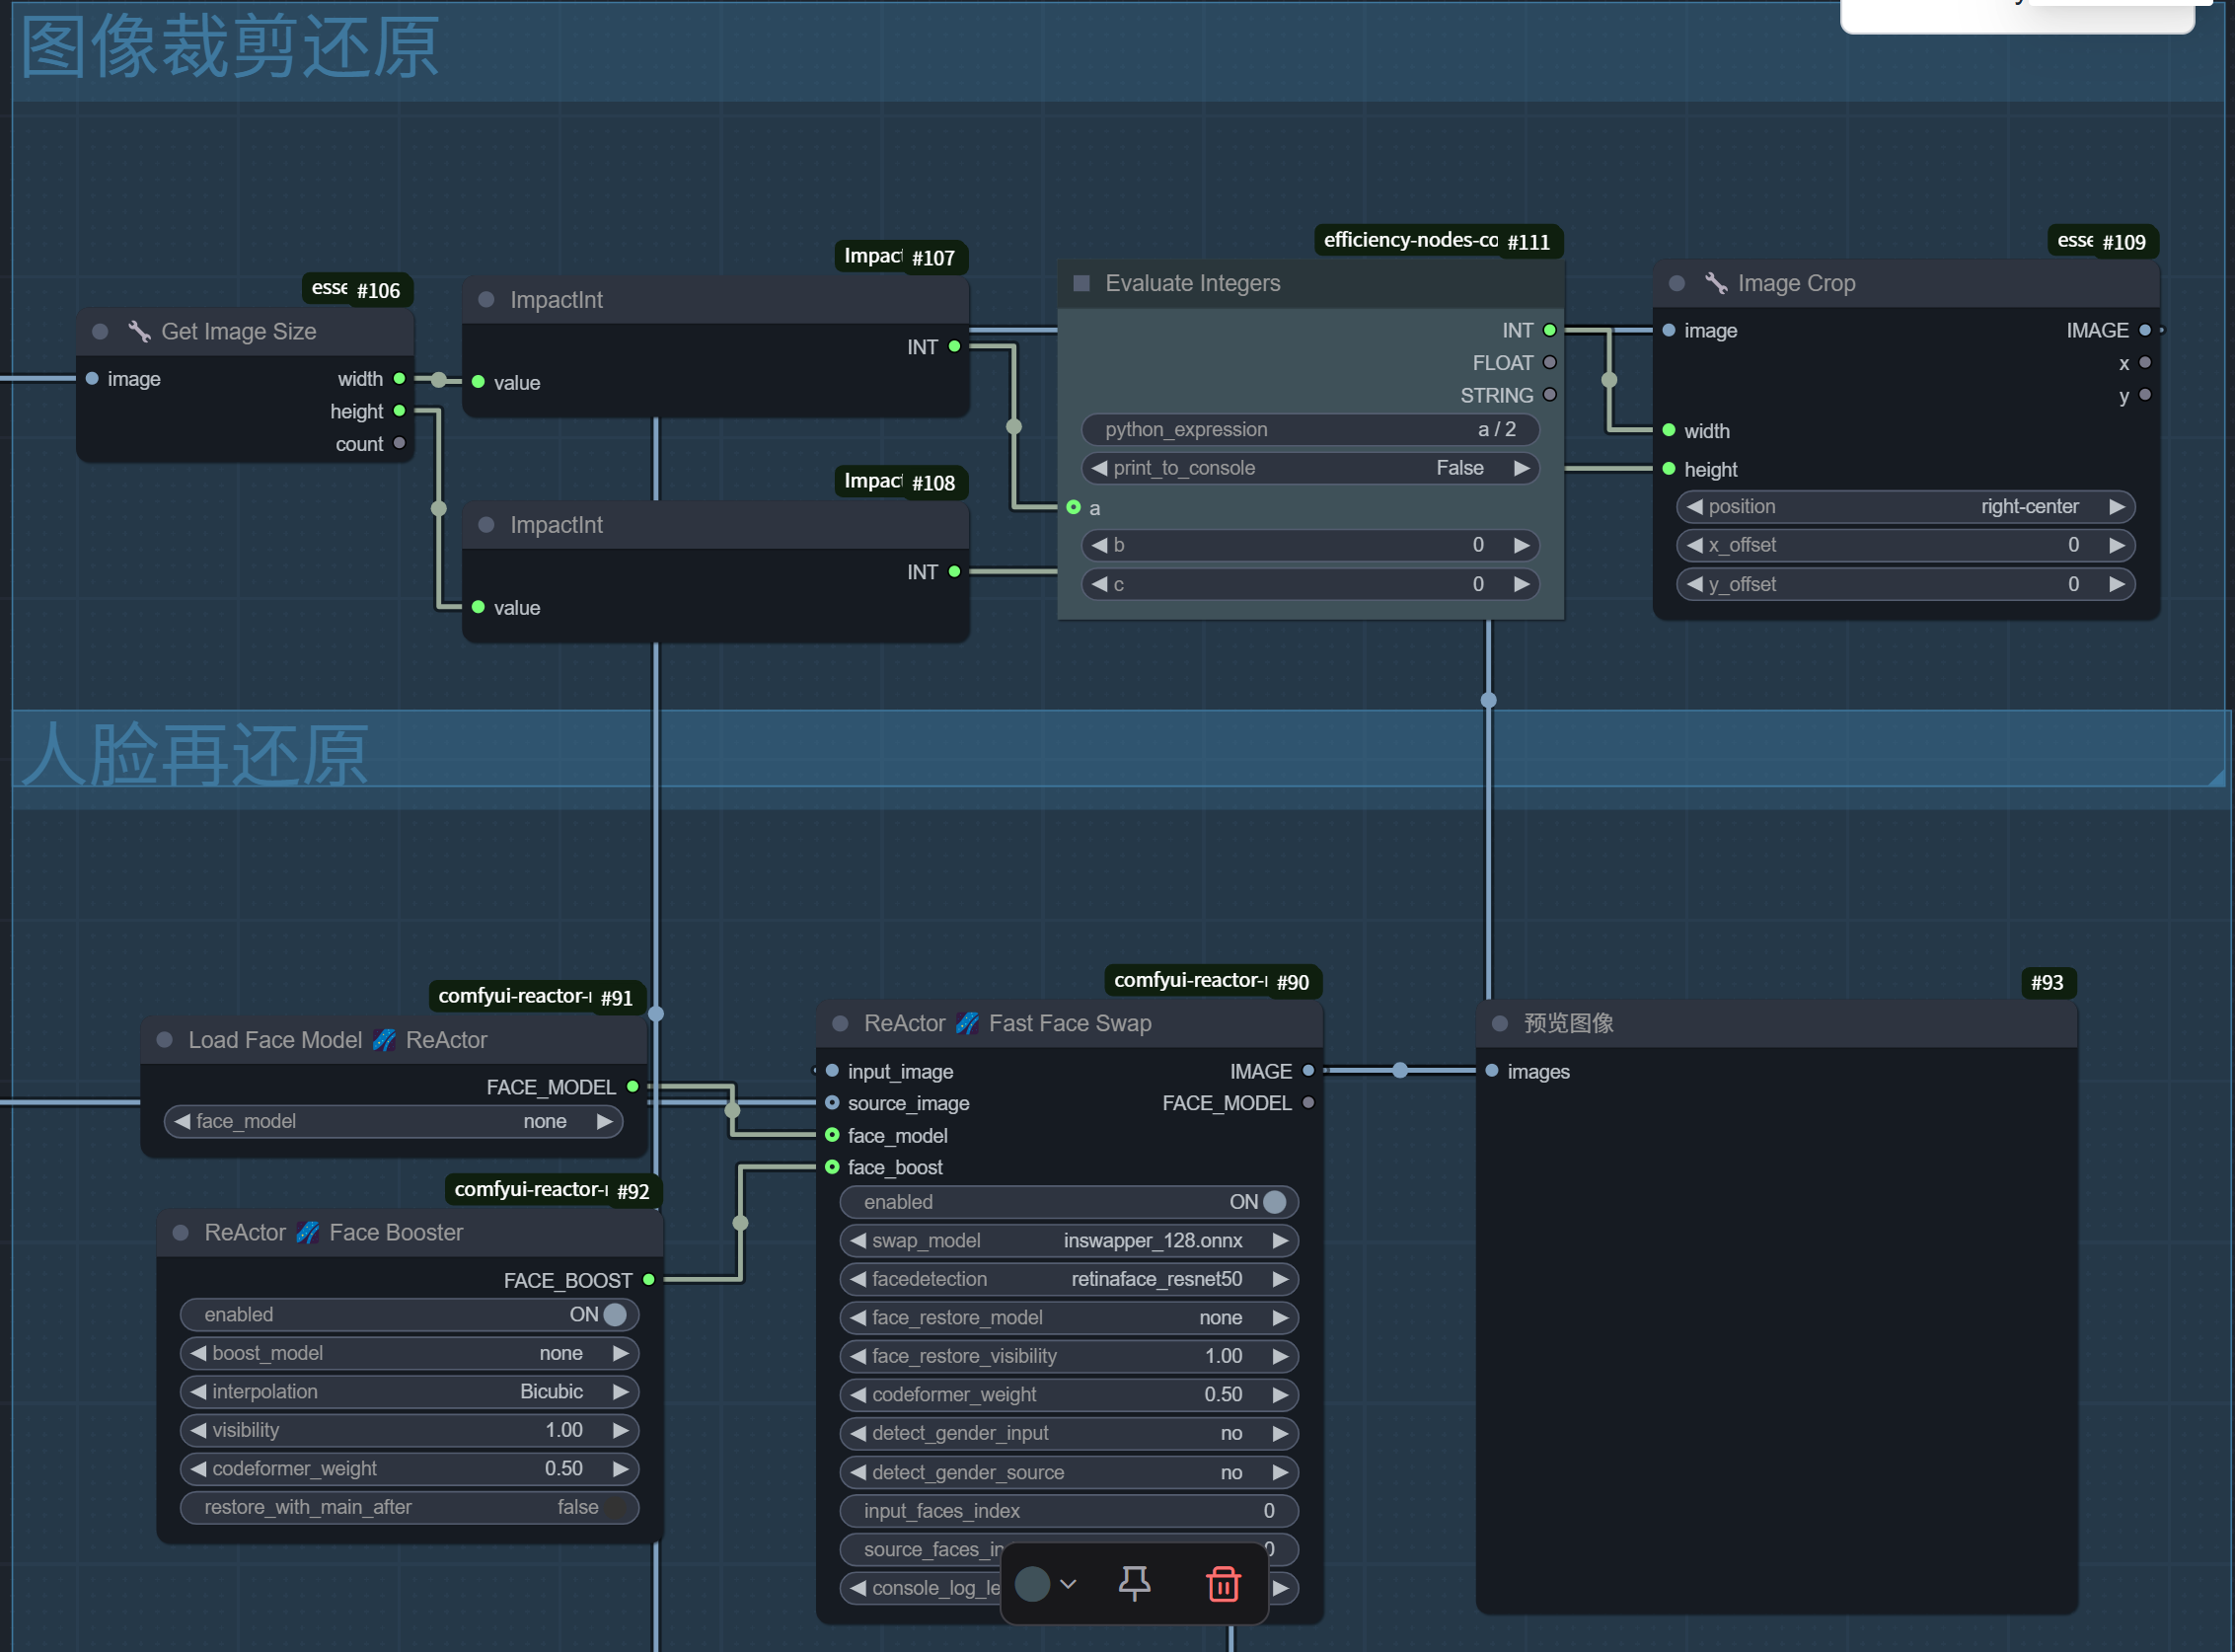Click collapse dot on Load Face Model node
The width and height of the screenshot is (2235, 1652).
tap(165, 1040)
